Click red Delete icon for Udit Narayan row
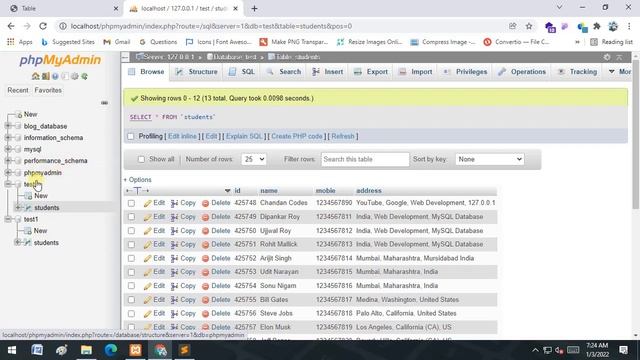The height and width of the screenshot is (360, 640). click(x=205, y=272)
